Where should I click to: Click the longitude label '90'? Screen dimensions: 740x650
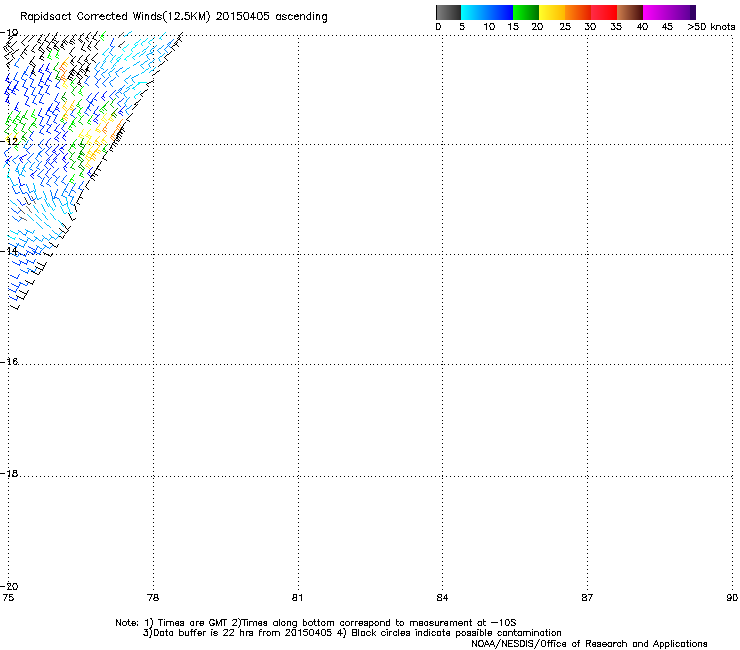(x=732, y=598)
